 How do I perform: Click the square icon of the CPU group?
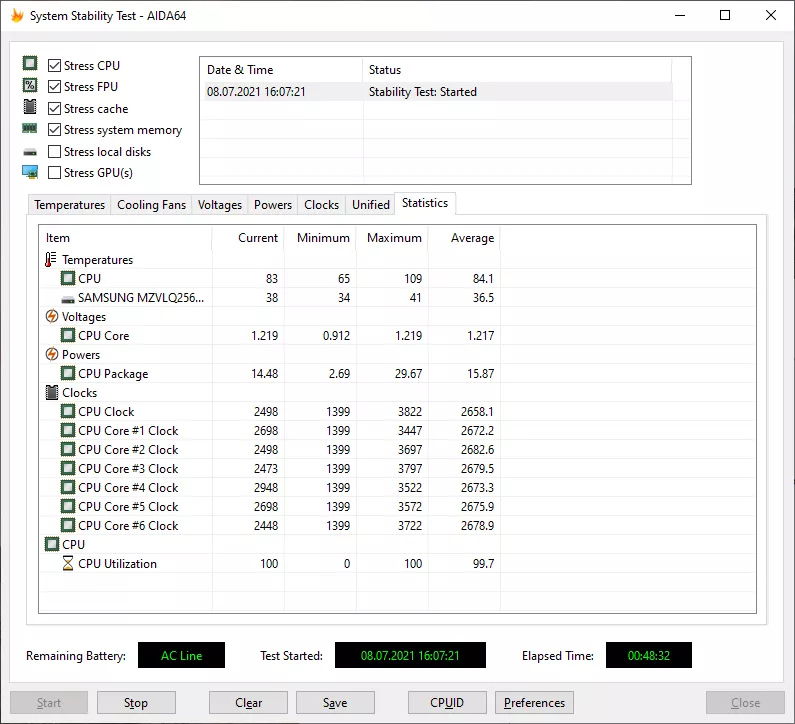[x=52, y=545]
